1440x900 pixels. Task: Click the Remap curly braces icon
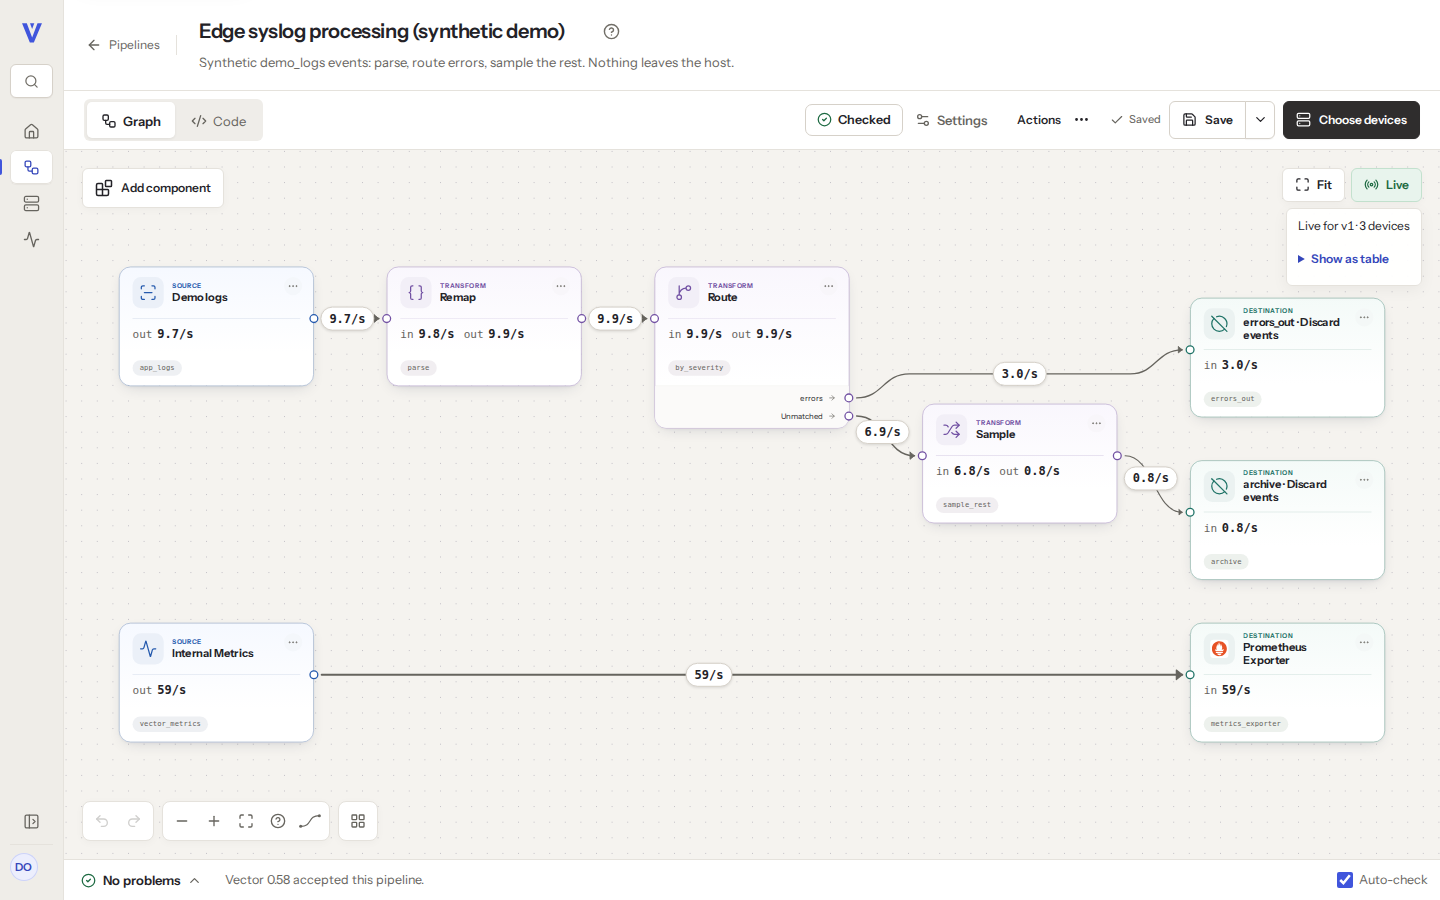416,293
